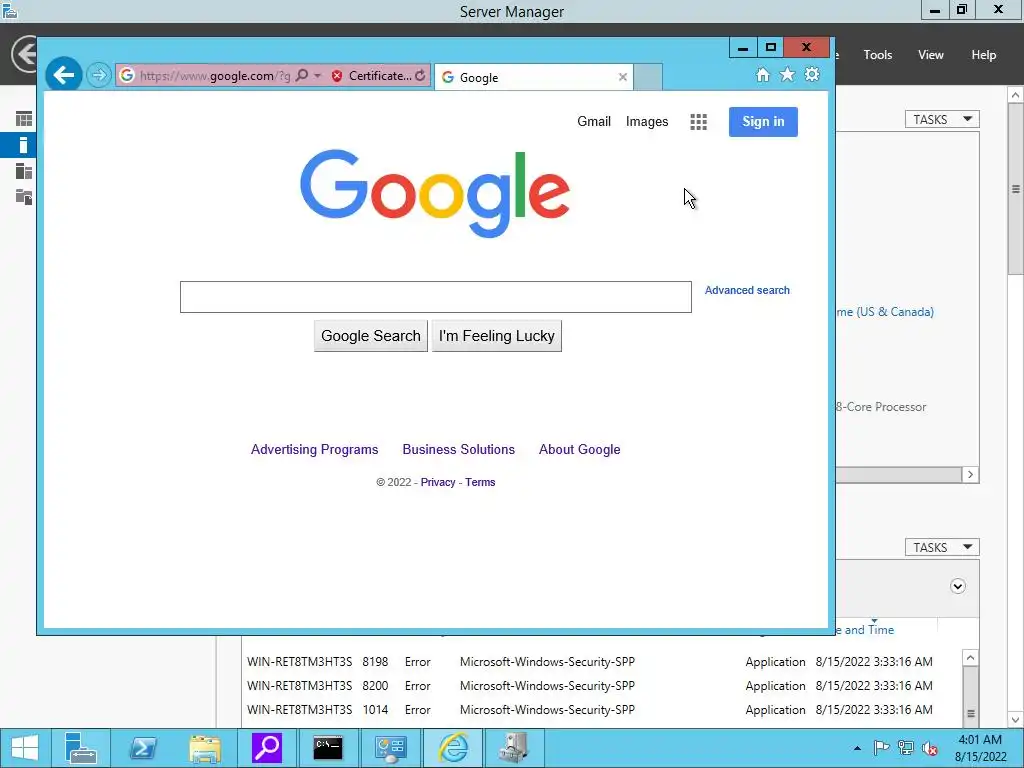Select All Servers icon in Server Manager sidebar

[24, 171]
